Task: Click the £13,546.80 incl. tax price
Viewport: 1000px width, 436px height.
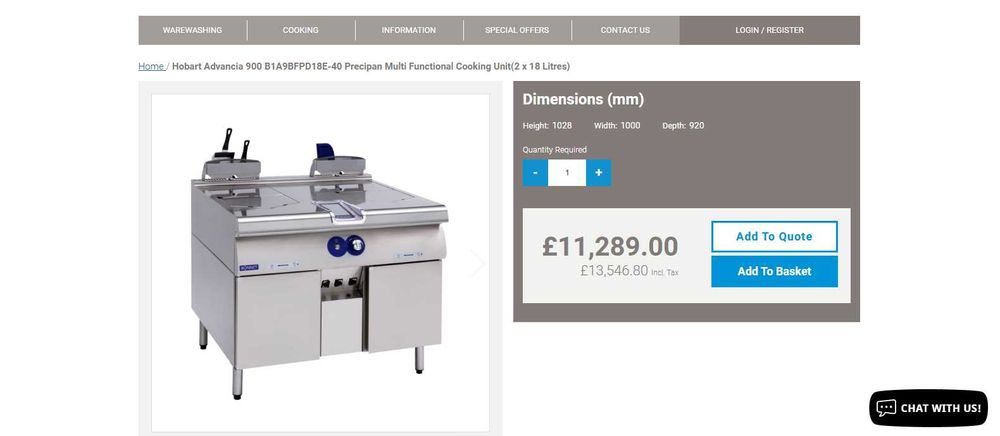Action: 629,271
